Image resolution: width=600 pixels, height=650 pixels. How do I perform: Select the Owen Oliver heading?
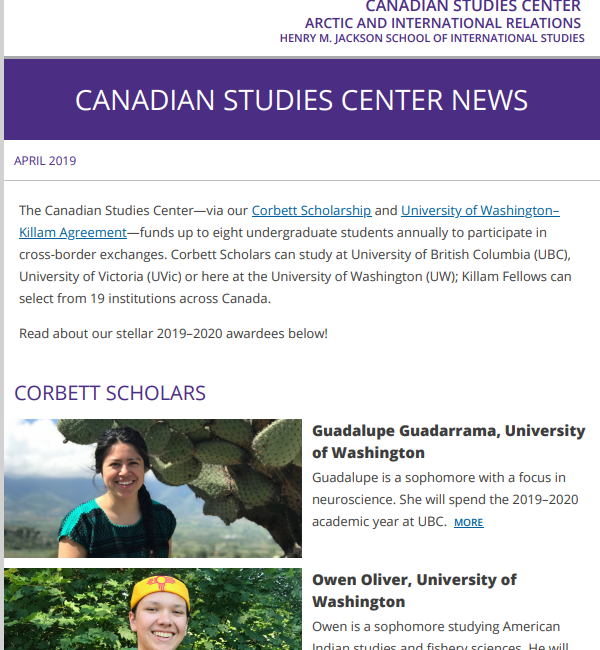[414, 590]
